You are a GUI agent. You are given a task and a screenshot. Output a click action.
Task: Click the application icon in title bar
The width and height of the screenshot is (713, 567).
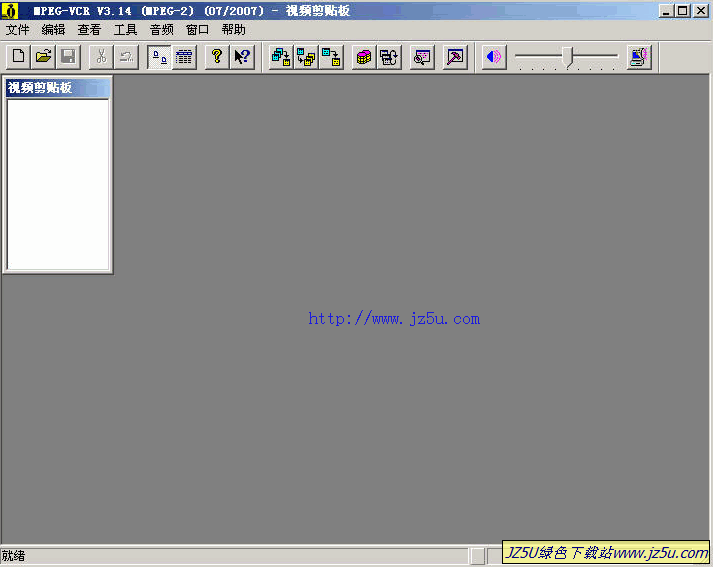[10, 10]
